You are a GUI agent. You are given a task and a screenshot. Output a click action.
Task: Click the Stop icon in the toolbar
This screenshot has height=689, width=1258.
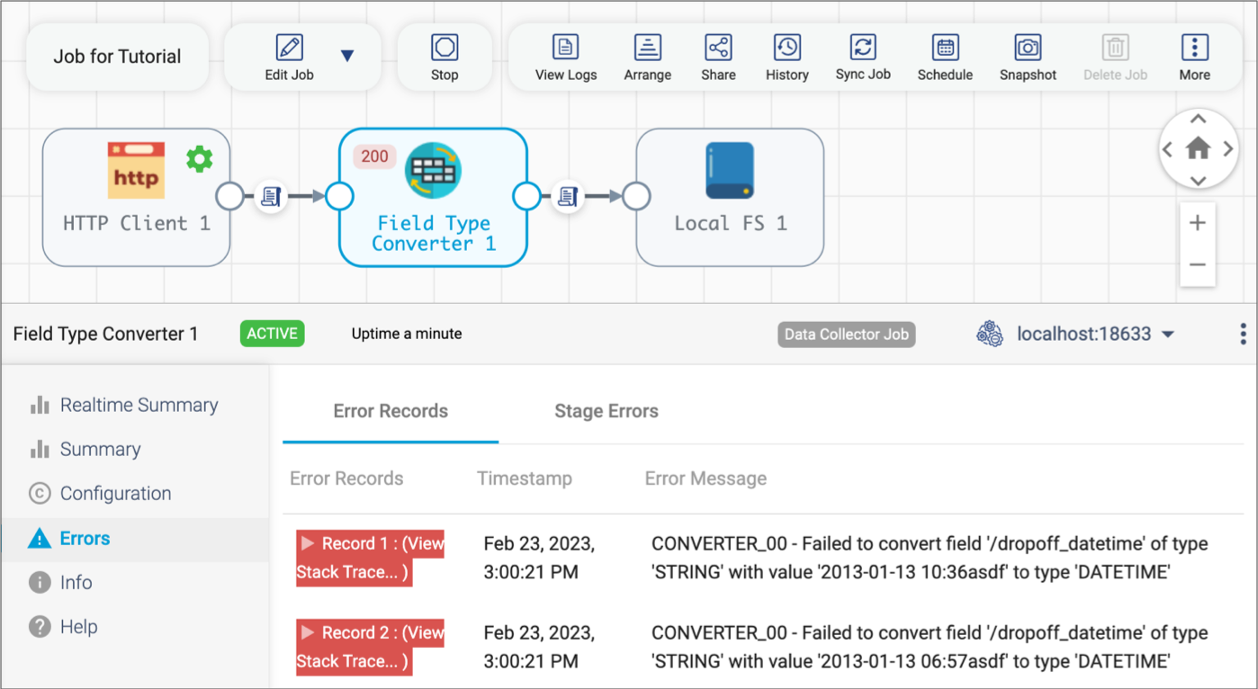click(444, 47)
